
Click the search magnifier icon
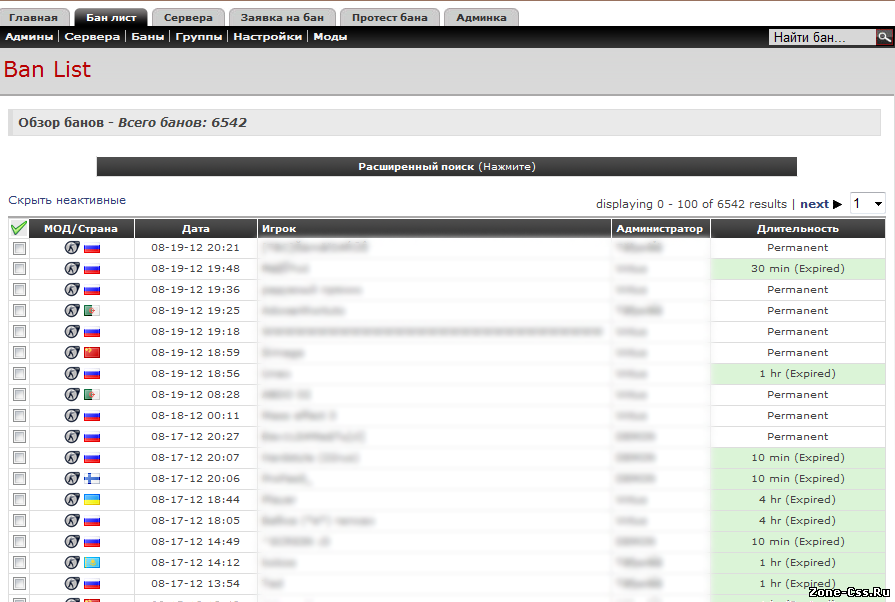coord(885,37)
